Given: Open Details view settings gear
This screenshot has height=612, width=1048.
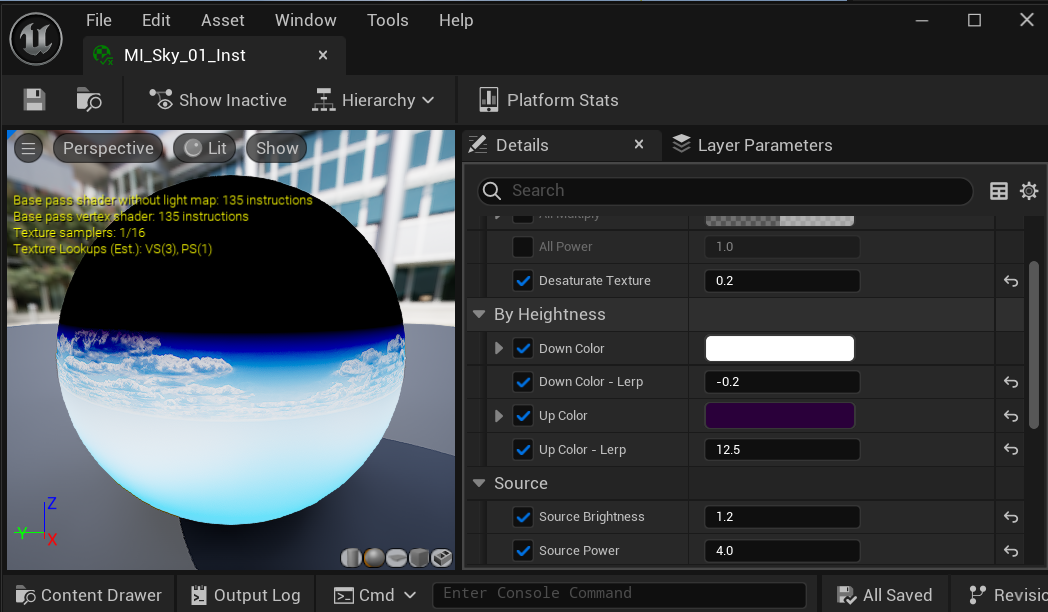Looking at the screenshot, I should coord(1029,191).
